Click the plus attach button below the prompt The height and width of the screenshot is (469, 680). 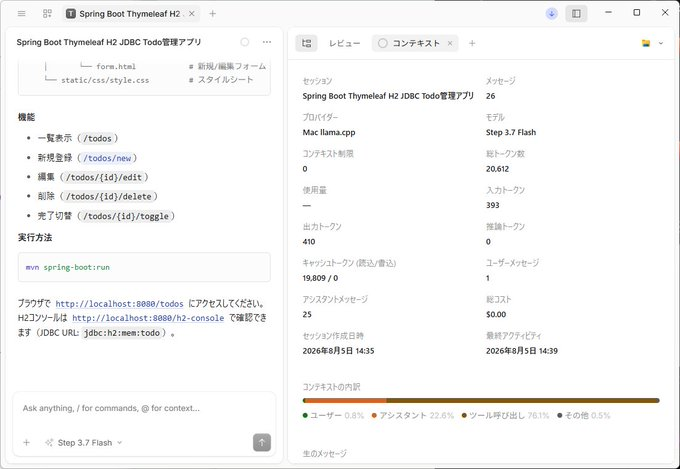click(26, 443)
